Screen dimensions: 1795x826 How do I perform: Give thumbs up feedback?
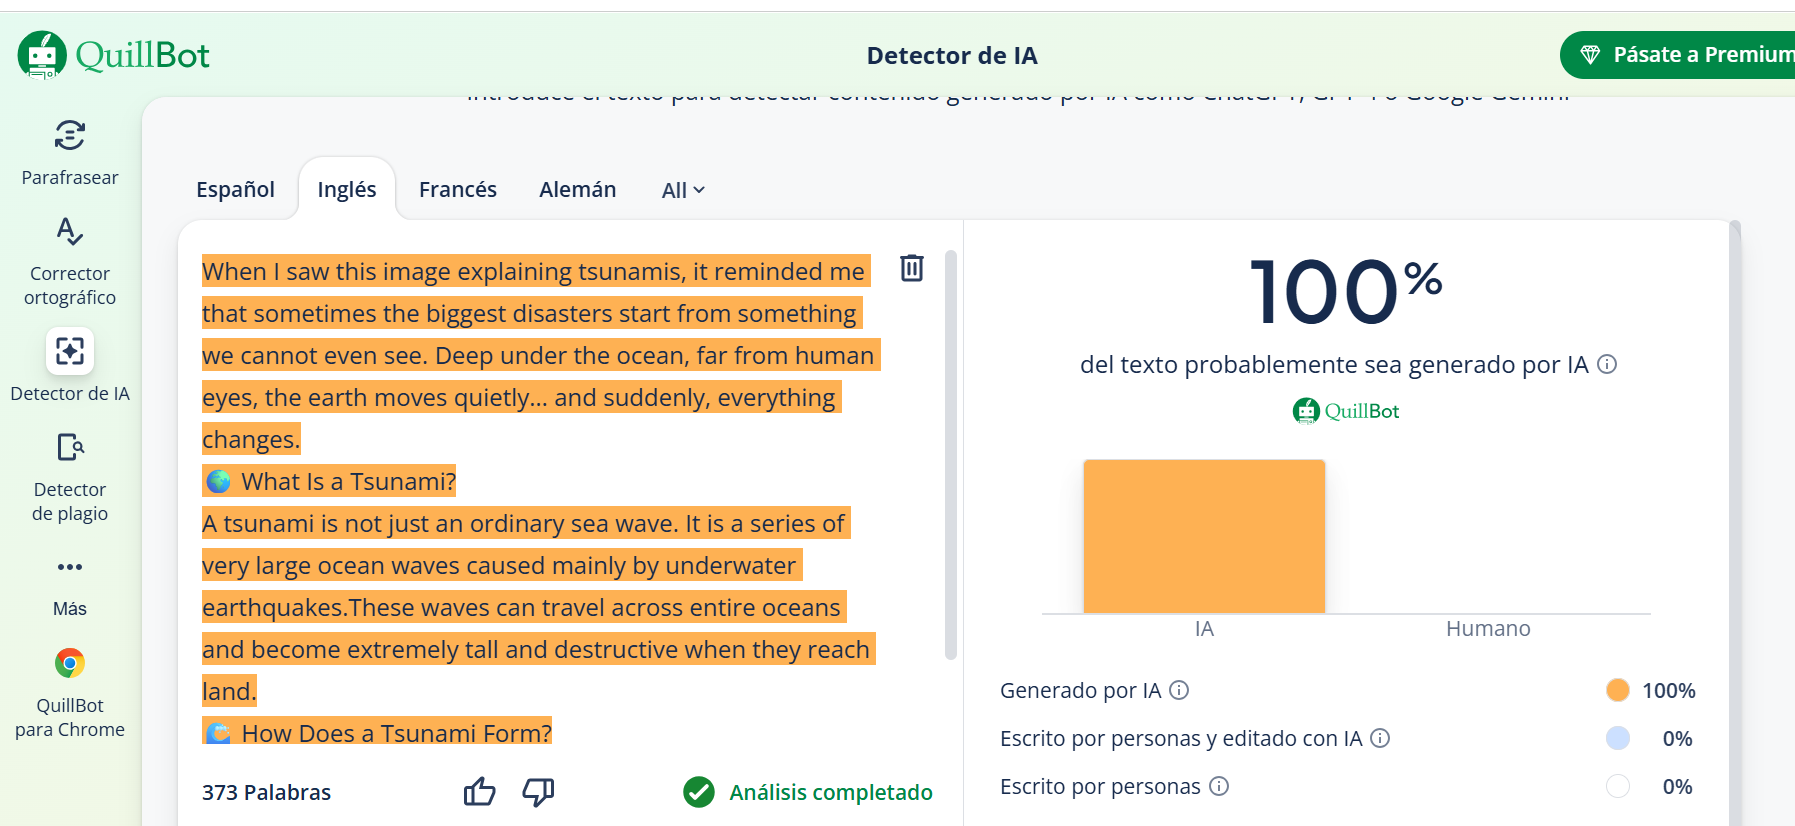coord(480,792)
